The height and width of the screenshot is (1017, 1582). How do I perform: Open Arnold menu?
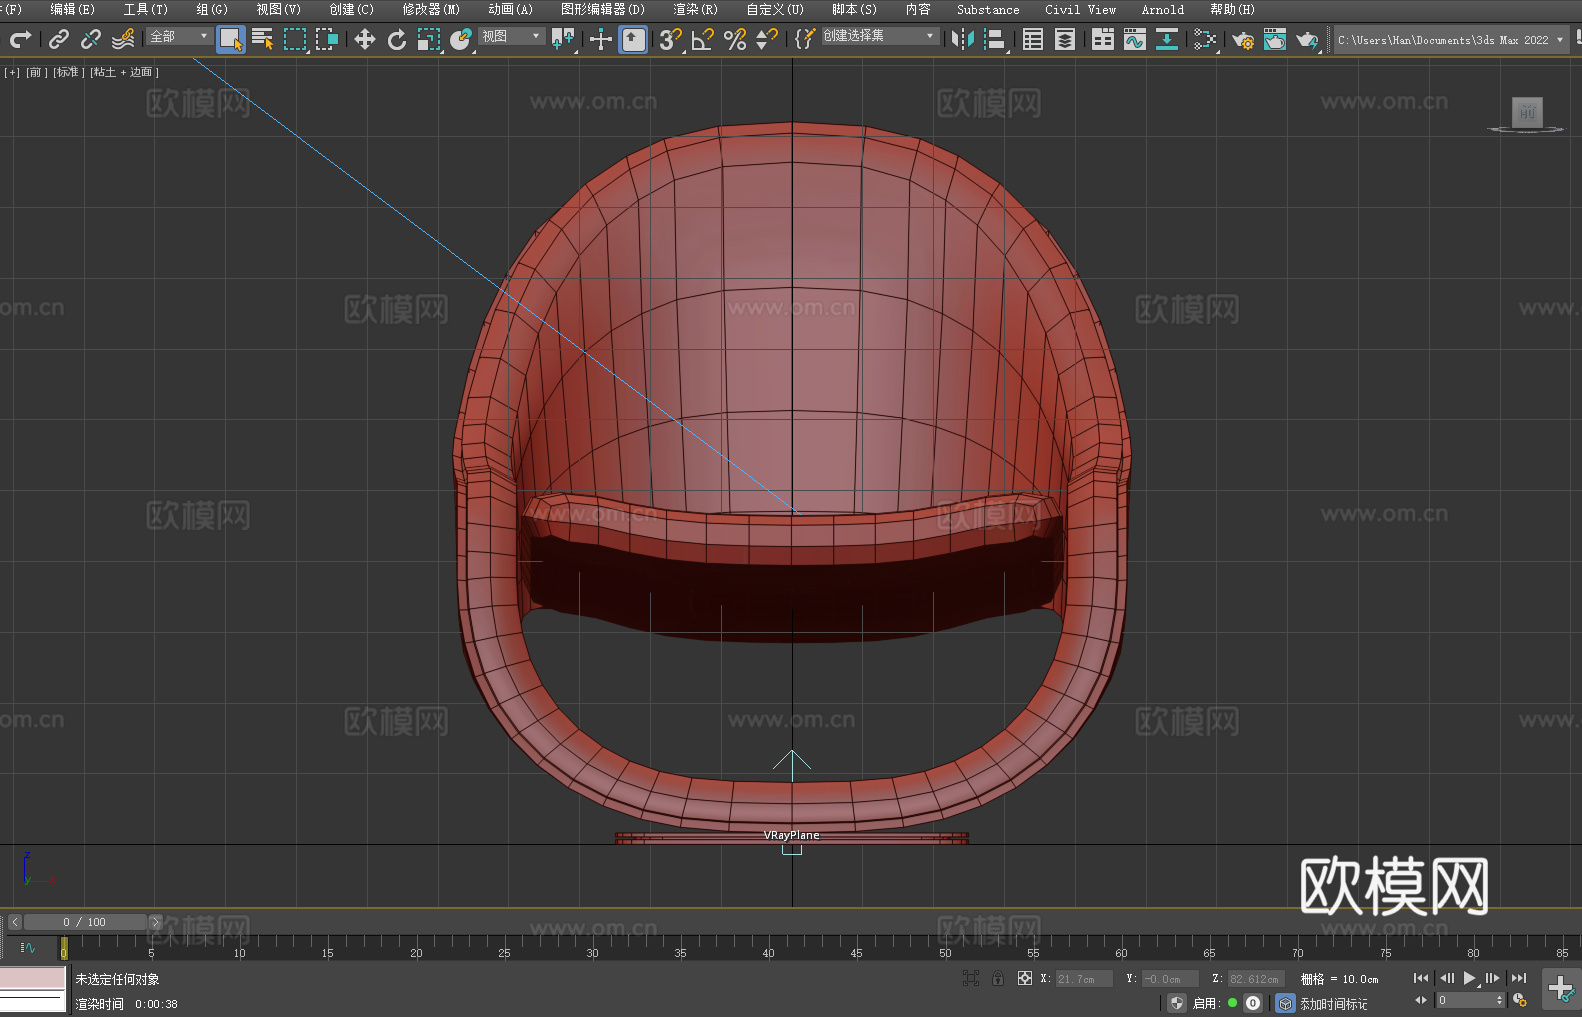[x=1162, y=9]
